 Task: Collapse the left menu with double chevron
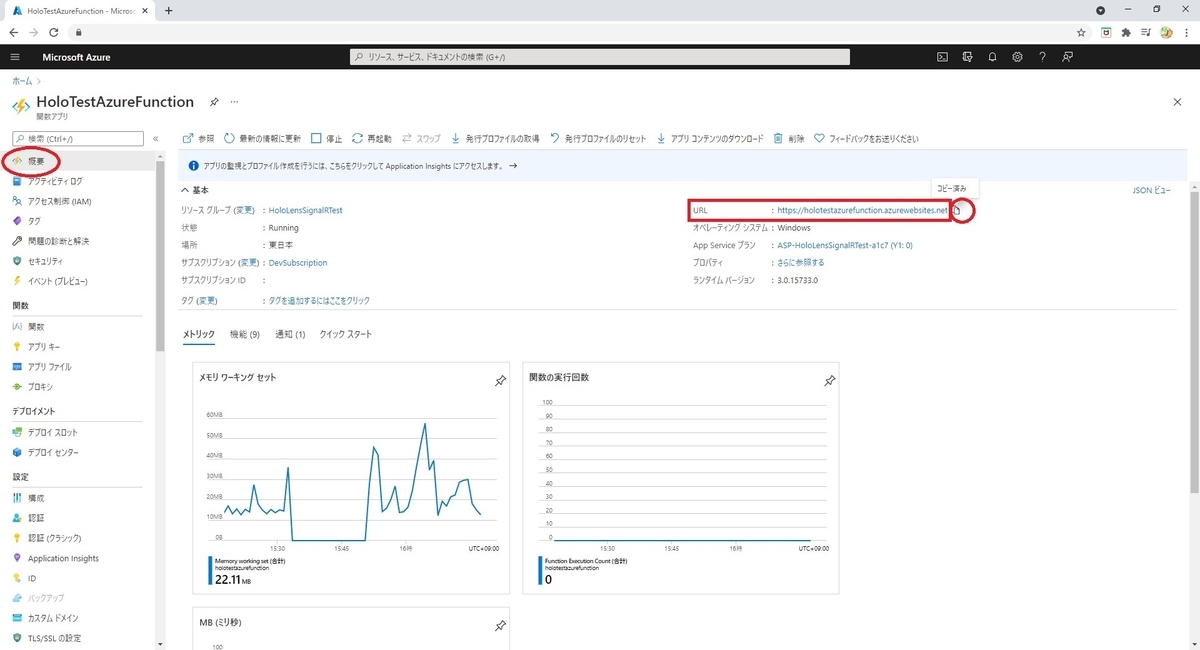155,139
